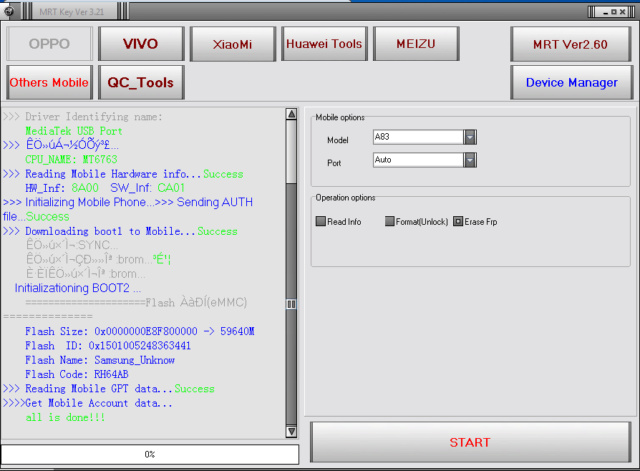The width and height of the screenshot is (640, 471).
Task: Tick the Format(Unlock) checkbox
Action: [x=390, y=221]
